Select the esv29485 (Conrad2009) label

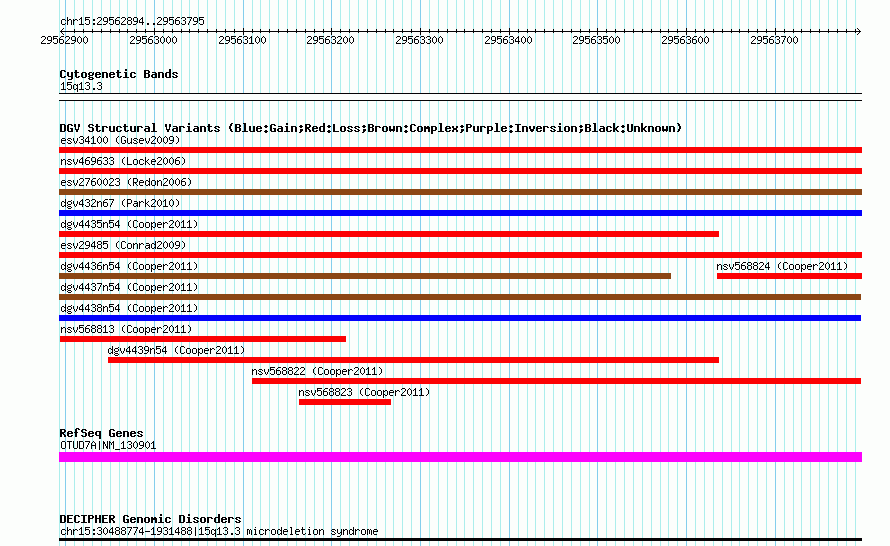point(123,245)
